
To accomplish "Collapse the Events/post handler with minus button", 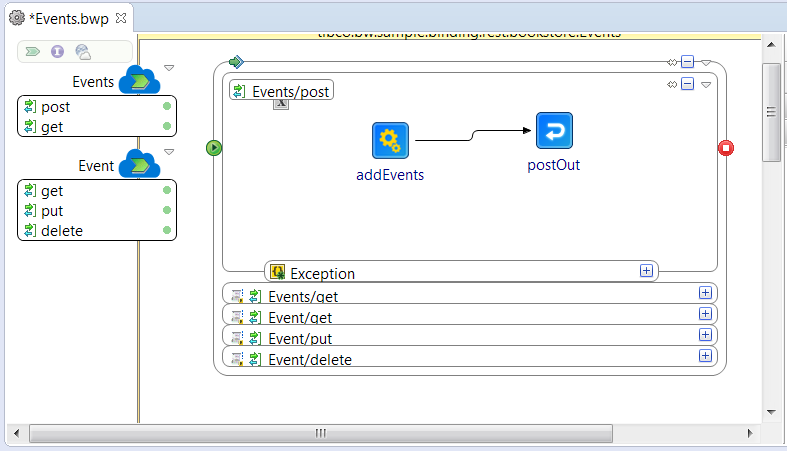I will (688, 84).
